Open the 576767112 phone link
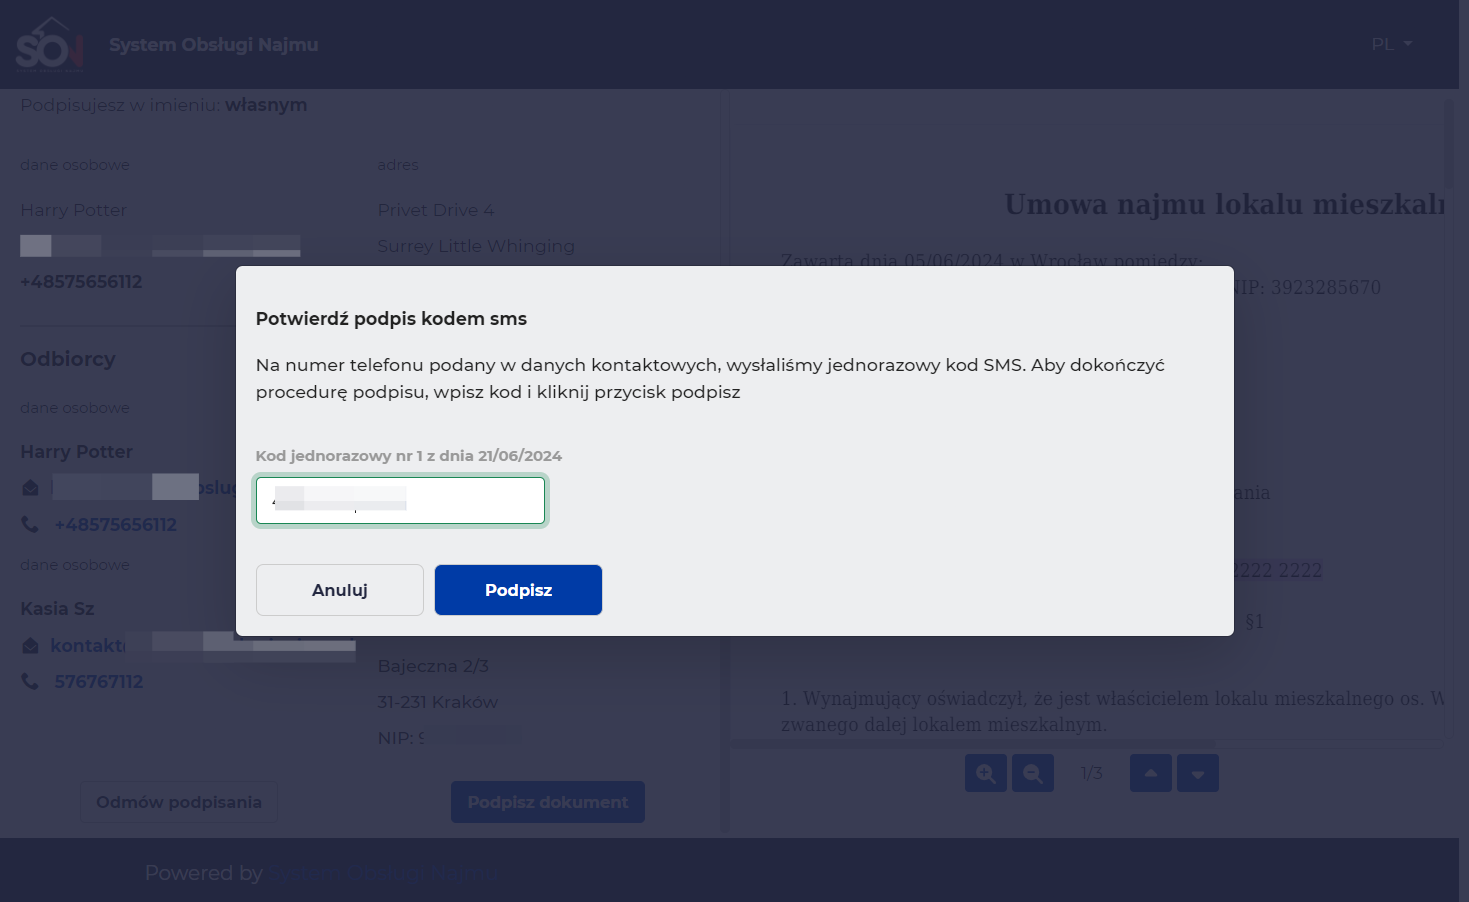The height and width of the screenshot is (902, 1469). tap(99, 682)
